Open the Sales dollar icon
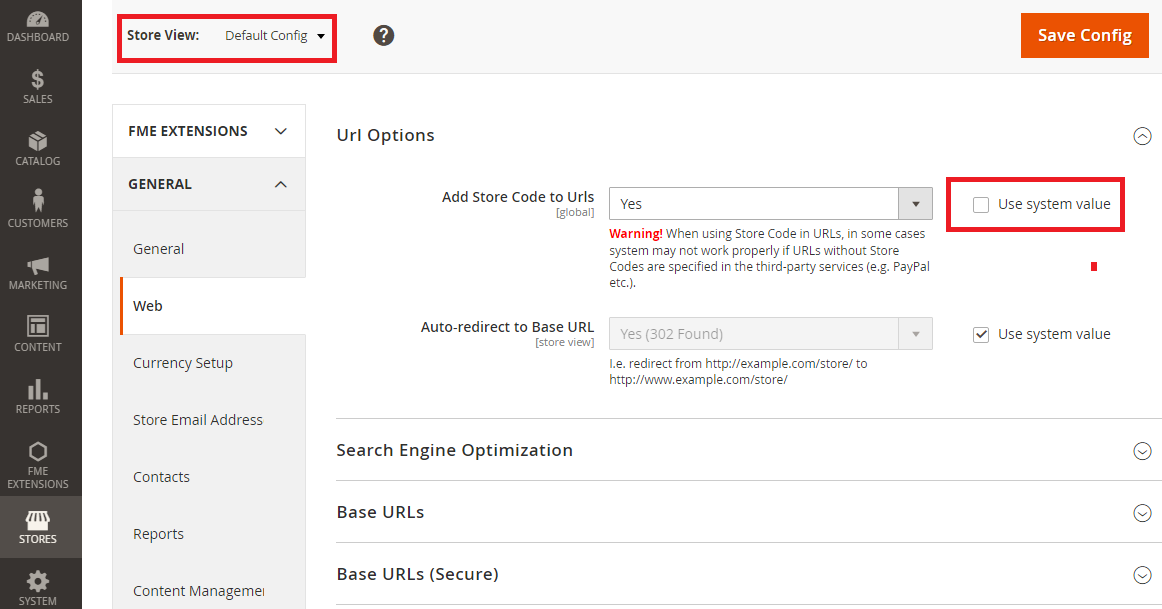 tap(38, 80)
